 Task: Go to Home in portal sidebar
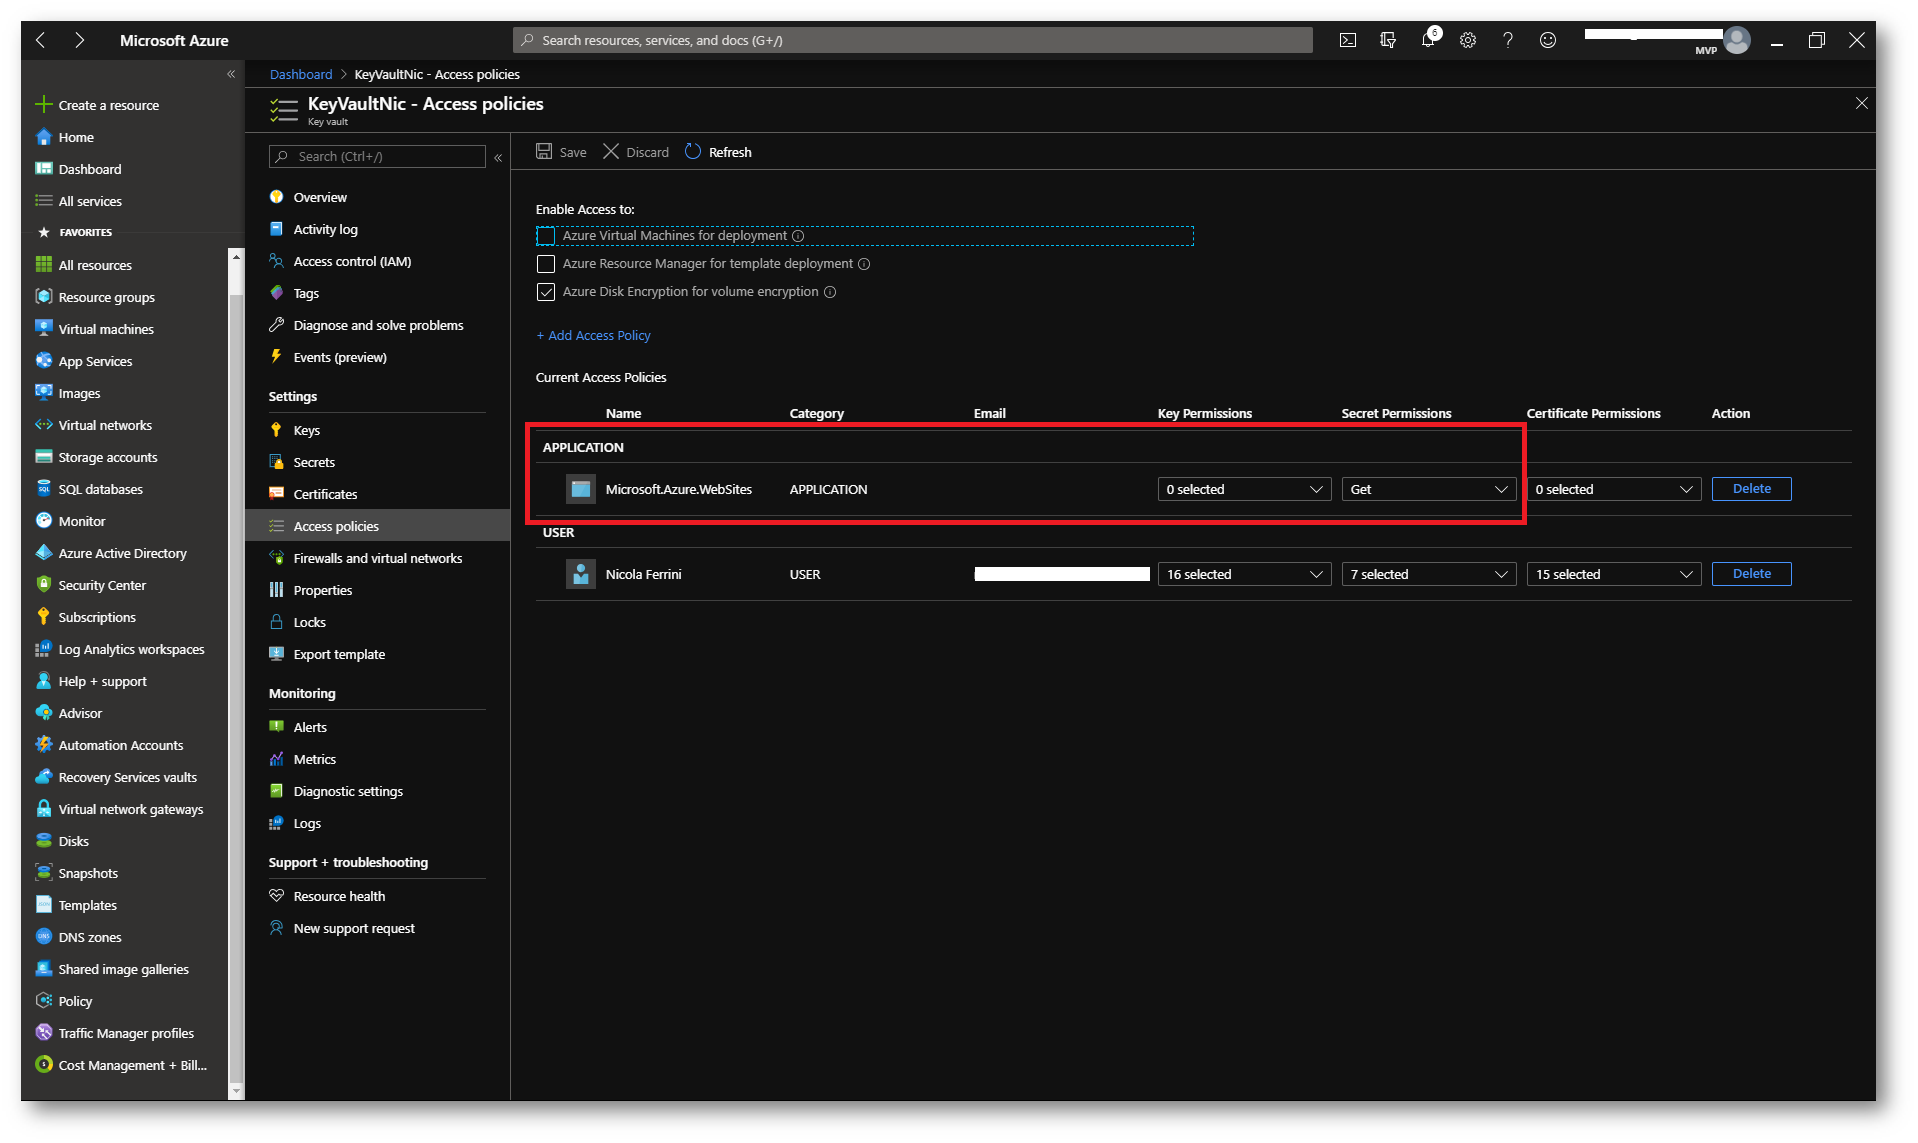76,137
